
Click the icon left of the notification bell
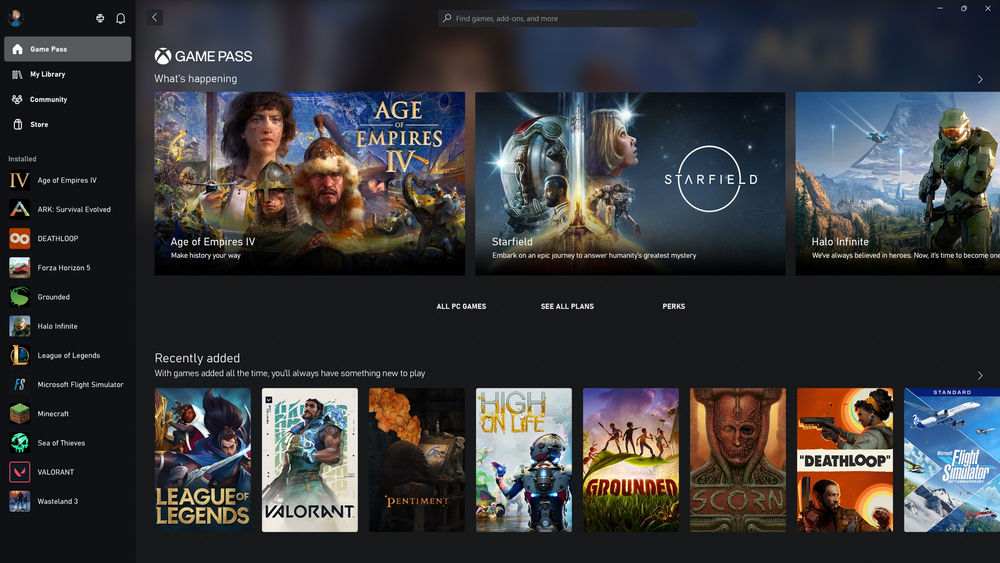tap(100, 18)
